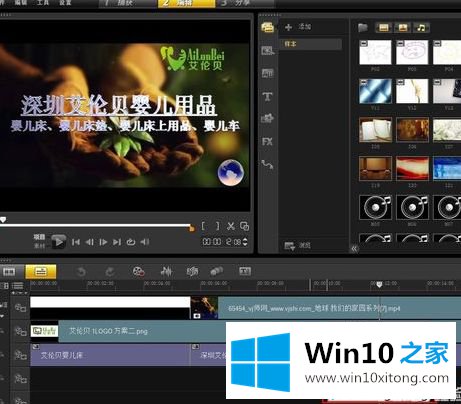Screen dimensions: 461x404
Task: Open the Title library T icon
Action: [267, 97]
